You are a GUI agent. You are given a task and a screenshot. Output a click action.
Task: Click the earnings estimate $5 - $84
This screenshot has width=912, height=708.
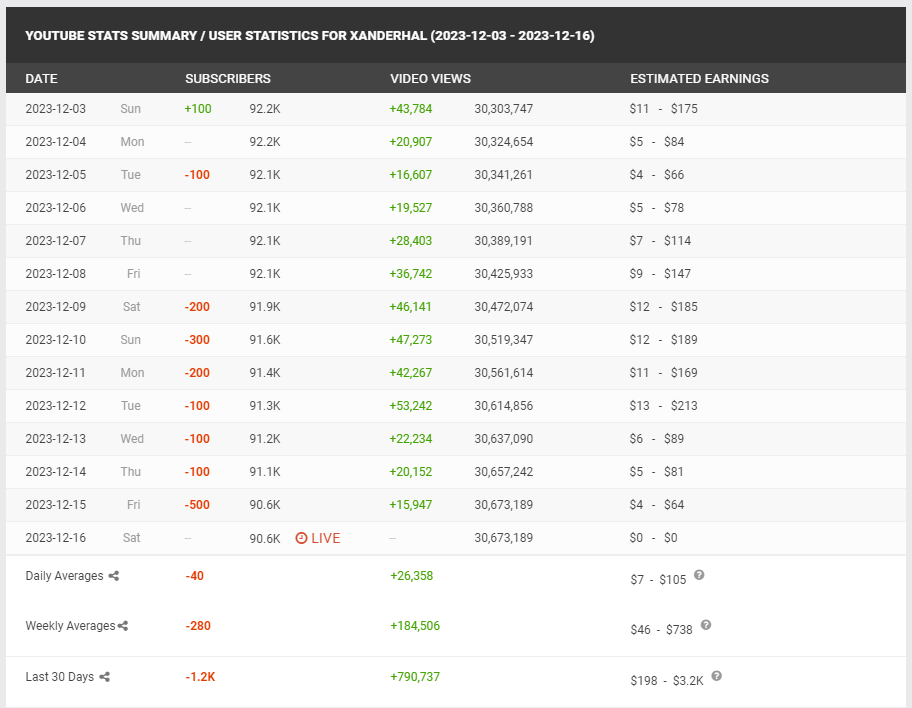point(657,142)
